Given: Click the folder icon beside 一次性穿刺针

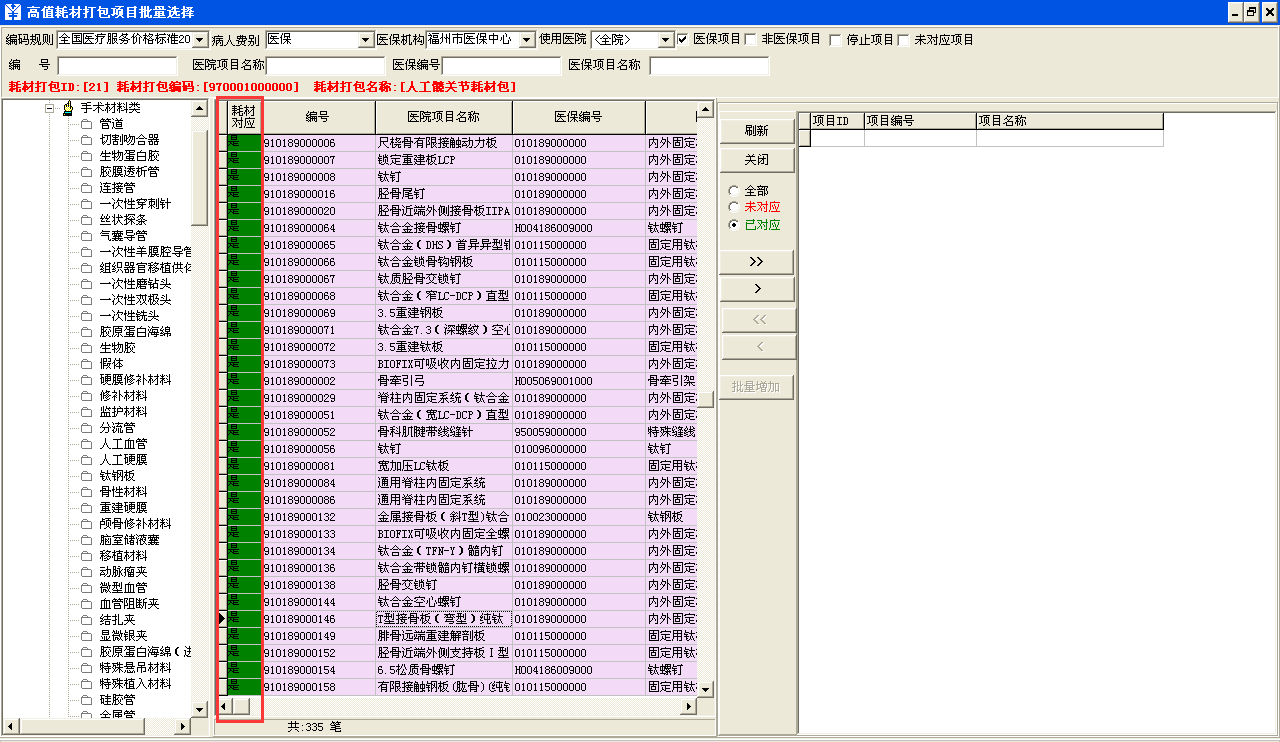Looking at the screenshot, I should 86,204.
